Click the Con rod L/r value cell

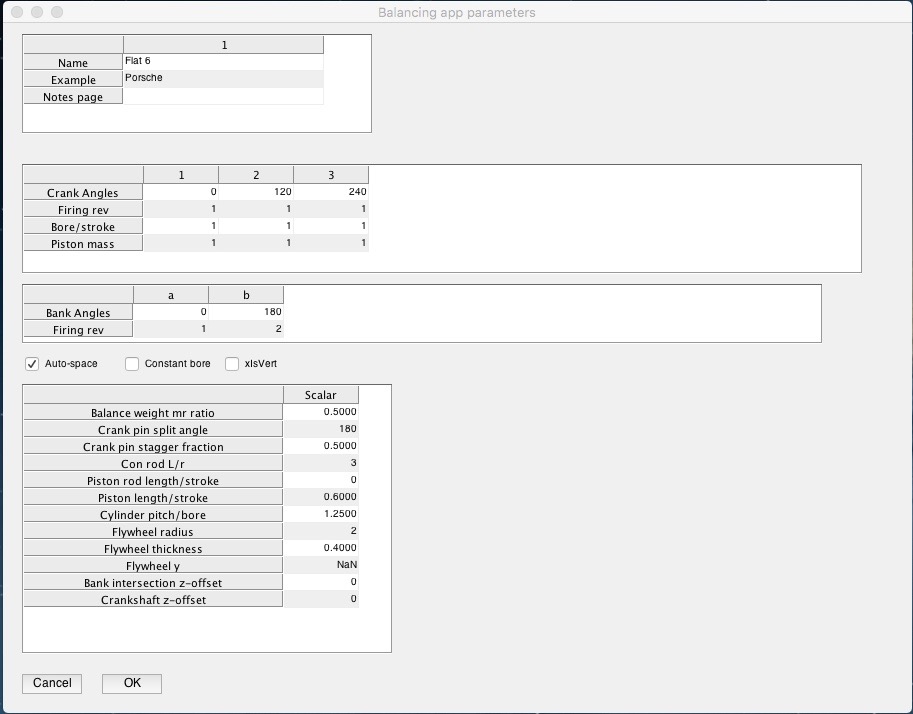[x=320, y=463]
